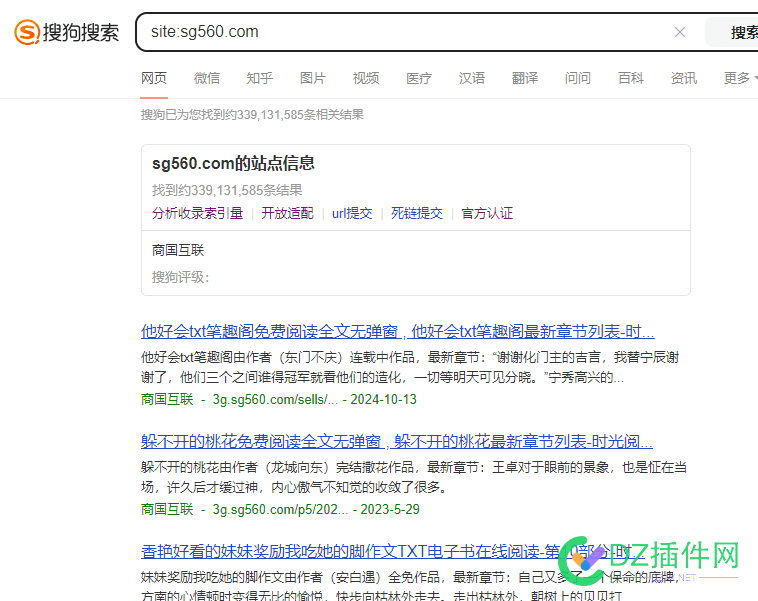758x601 pixels.
Task: Select the 医疗 tab
Action: (x=419, y=78)
